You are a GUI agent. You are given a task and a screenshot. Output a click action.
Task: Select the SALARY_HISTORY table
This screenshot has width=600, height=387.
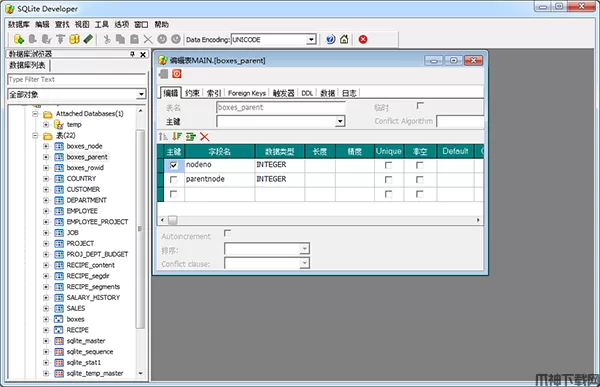click(x=93, y=297)
